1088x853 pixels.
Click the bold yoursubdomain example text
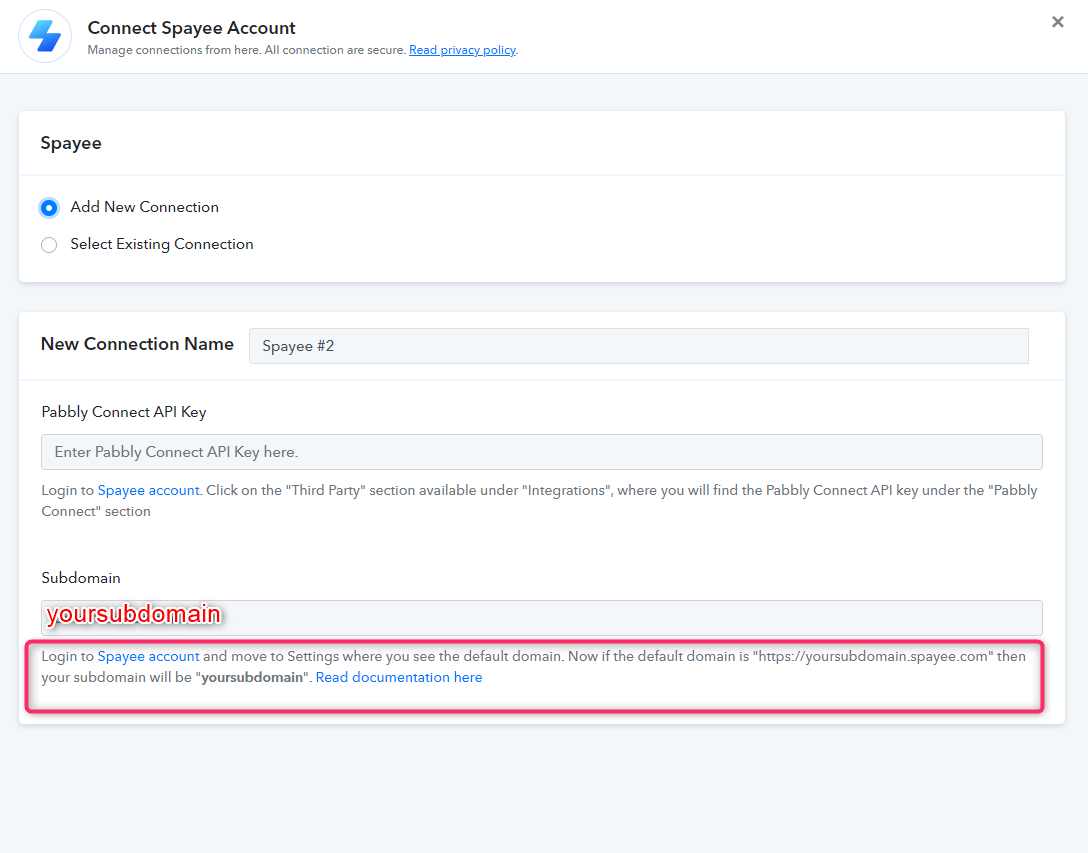click(252, 677)
